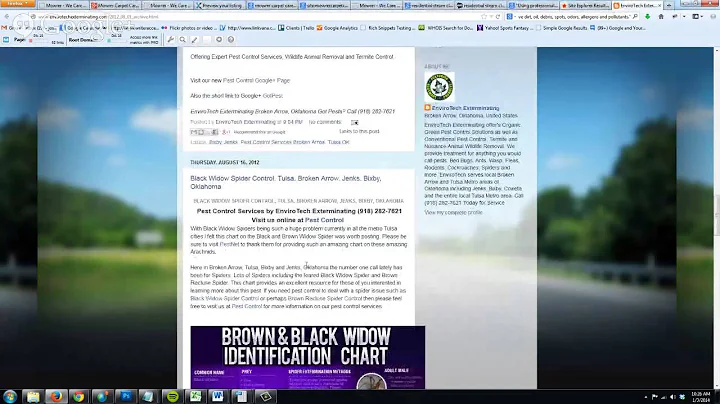Click 'Links to this post' link
720x404 pixels.
click(x=359, y=131)
